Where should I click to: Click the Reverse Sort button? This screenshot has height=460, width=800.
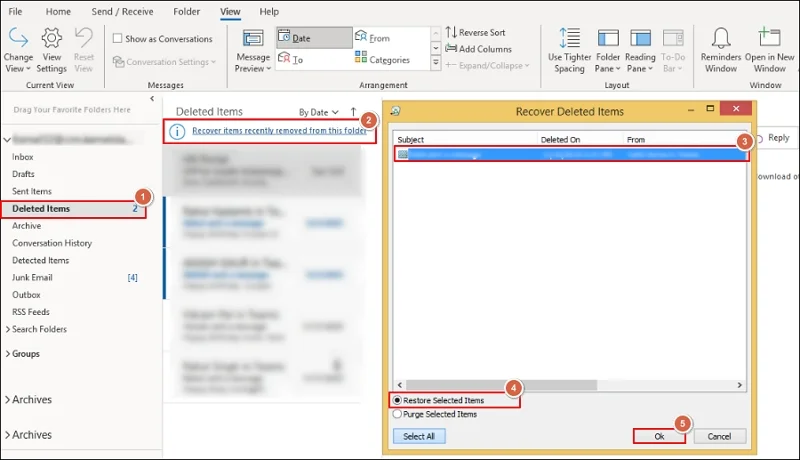pos(475,32)
